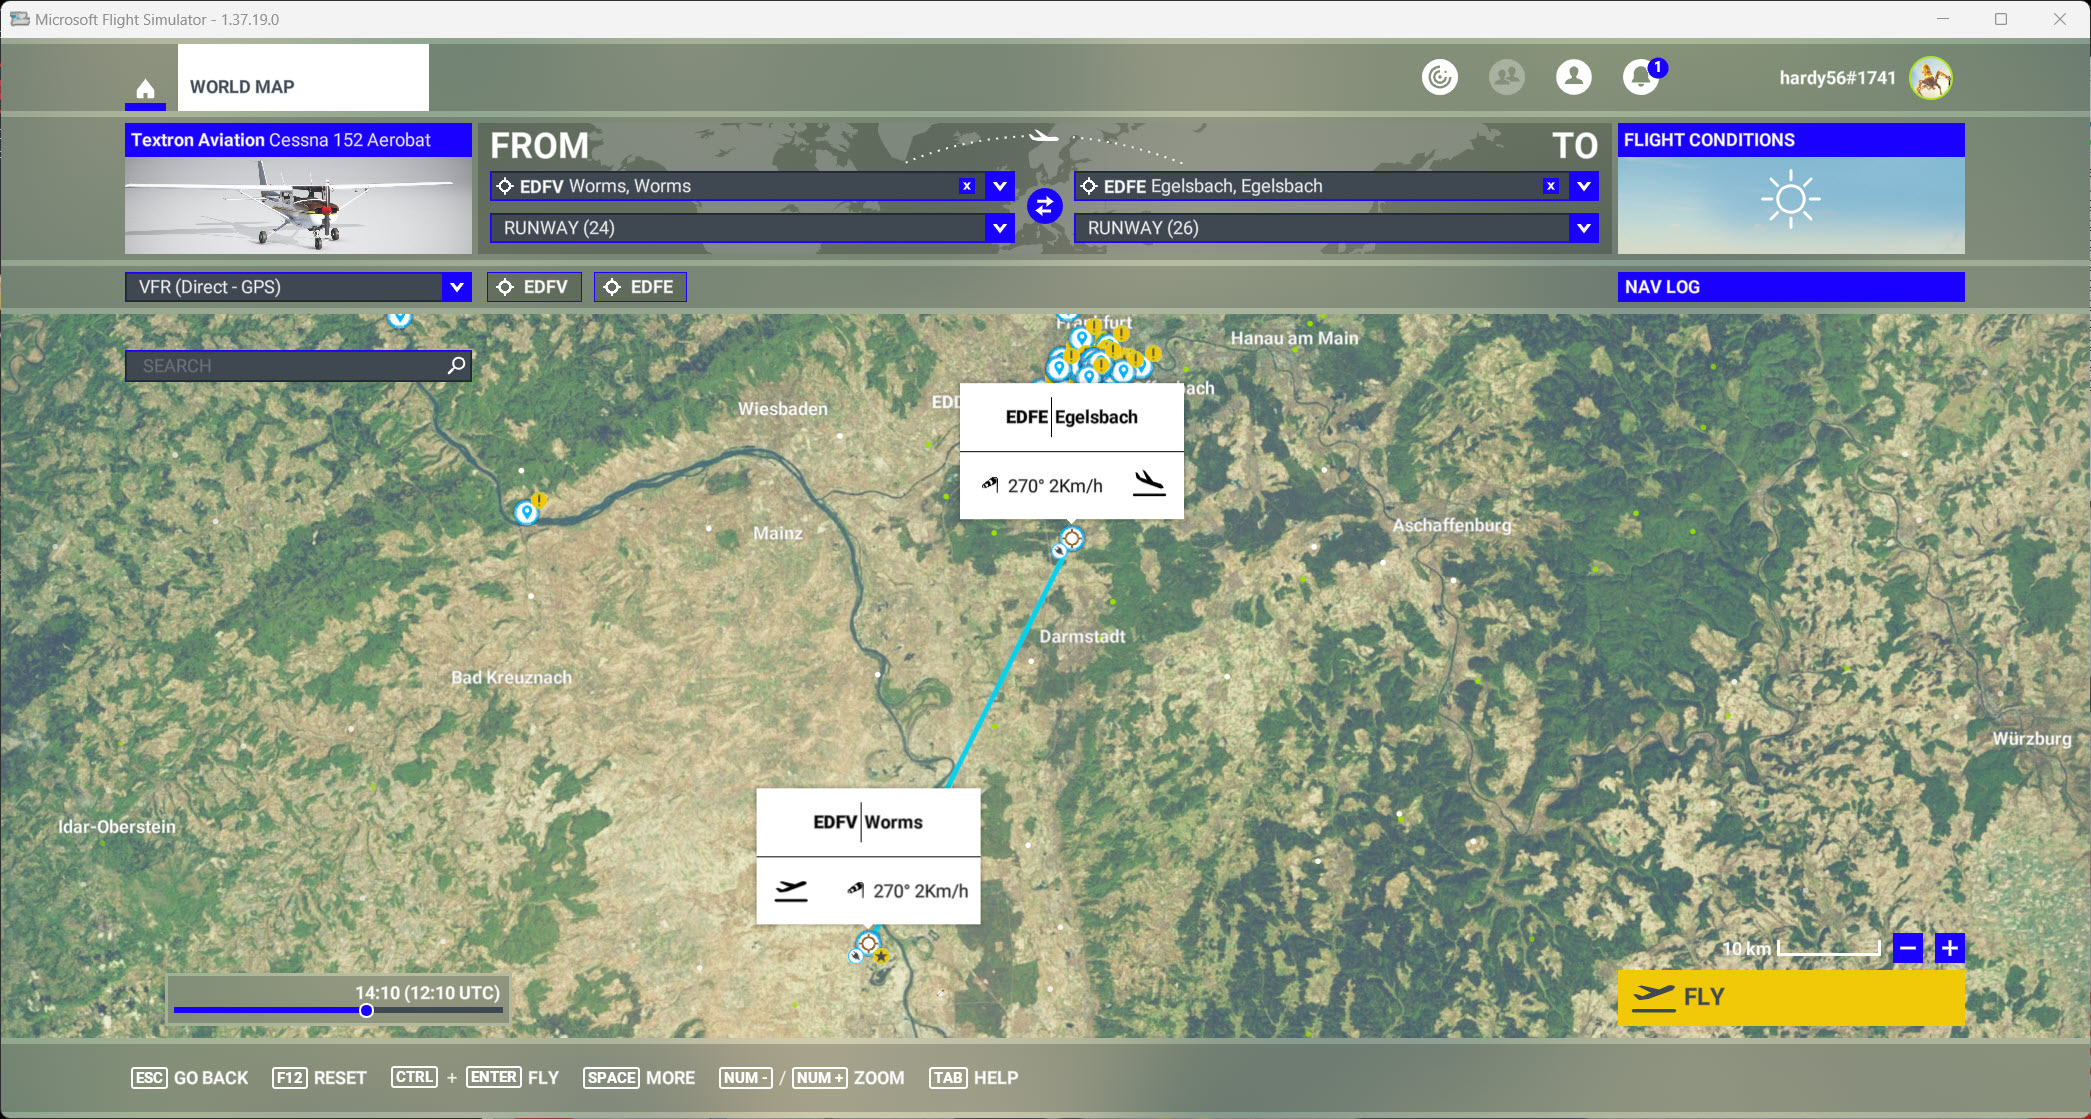Click the RUNWAY (24) field text
The width and height of the screenshot is (2091, 1119).
pyautogui.click(x=559, y=228)
